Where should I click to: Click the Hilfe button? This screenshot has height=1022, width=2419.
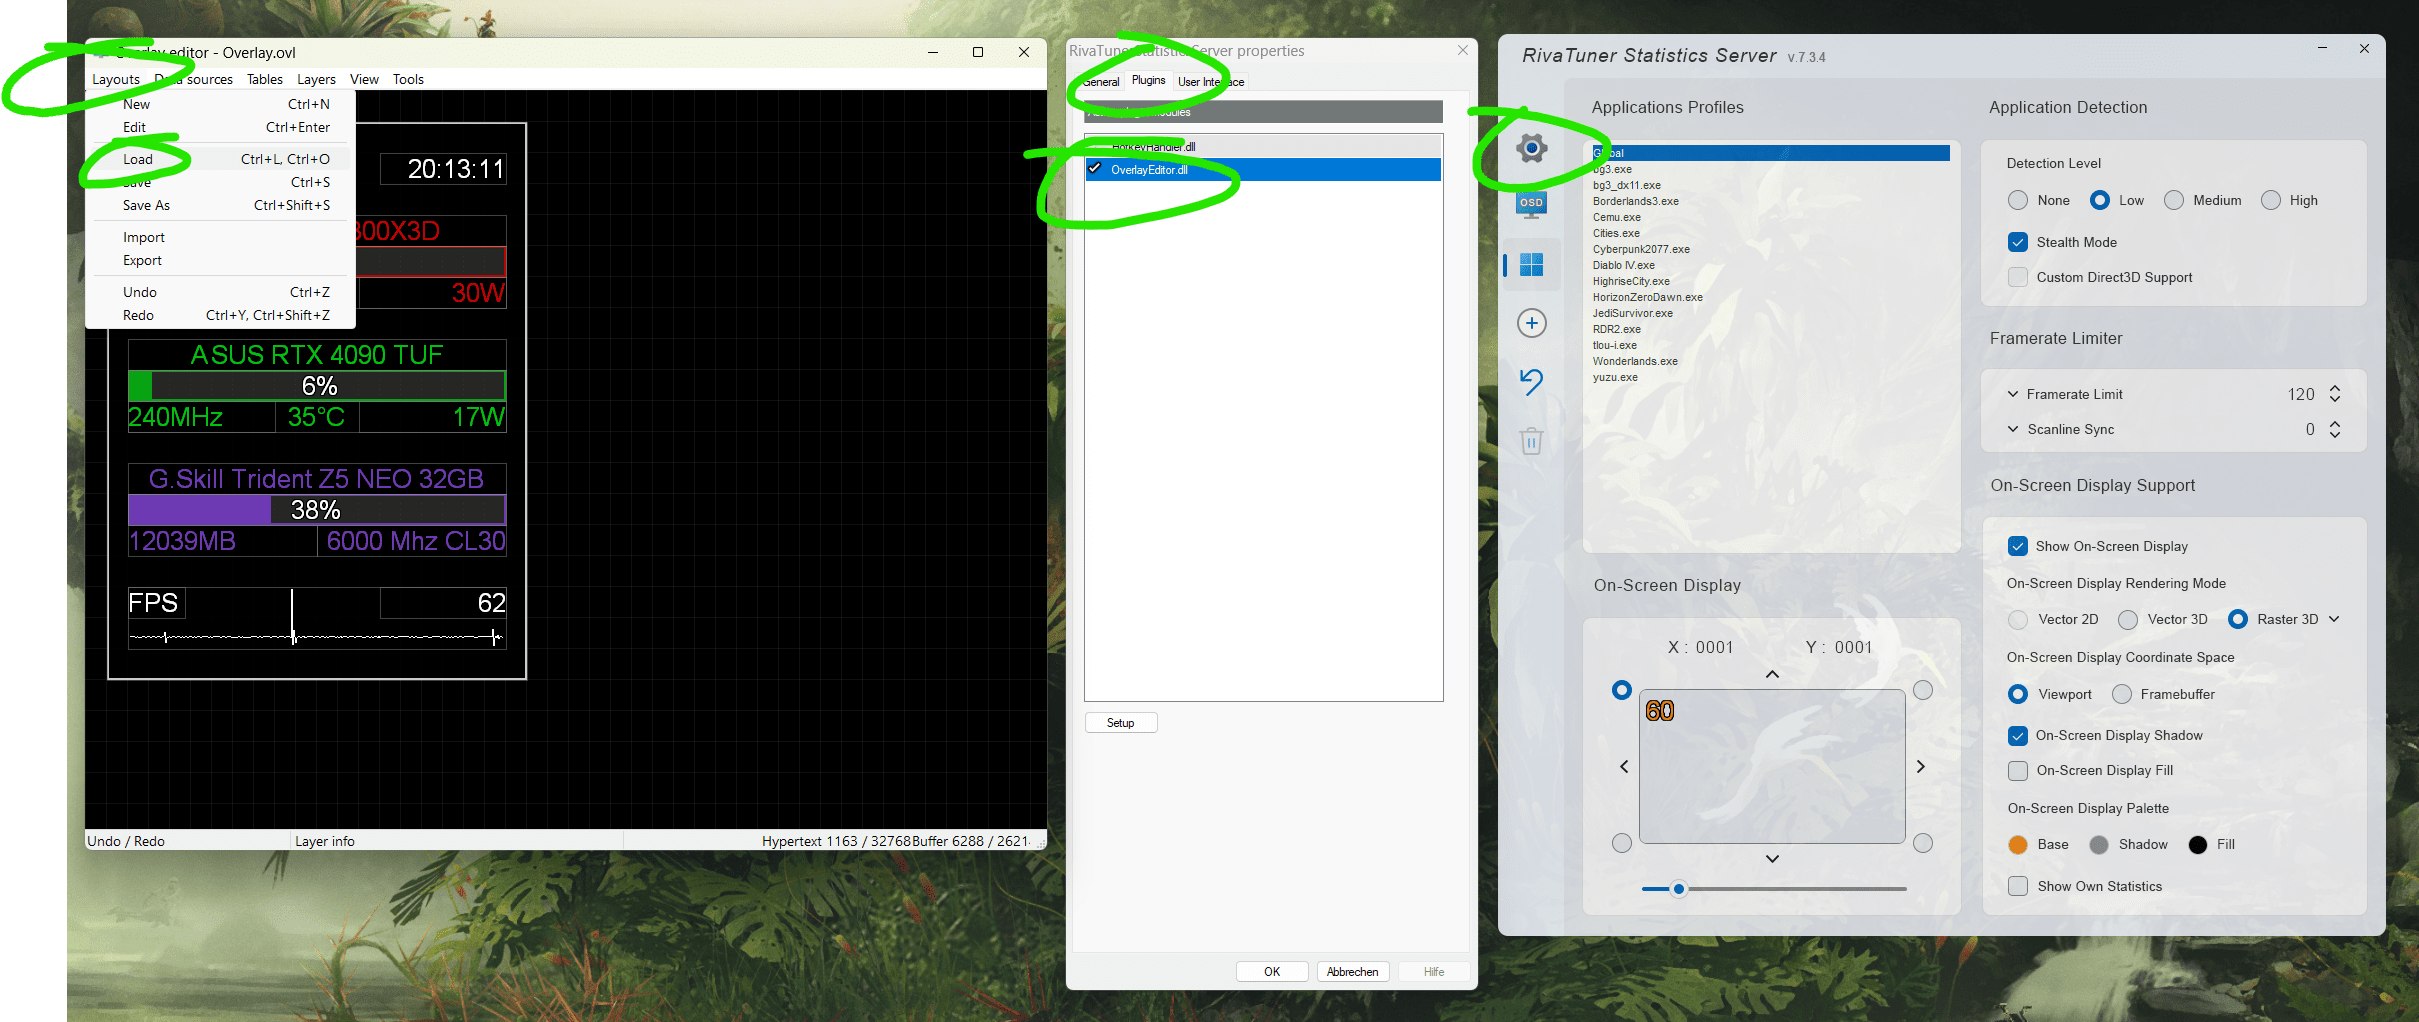tap(1434, 972)
